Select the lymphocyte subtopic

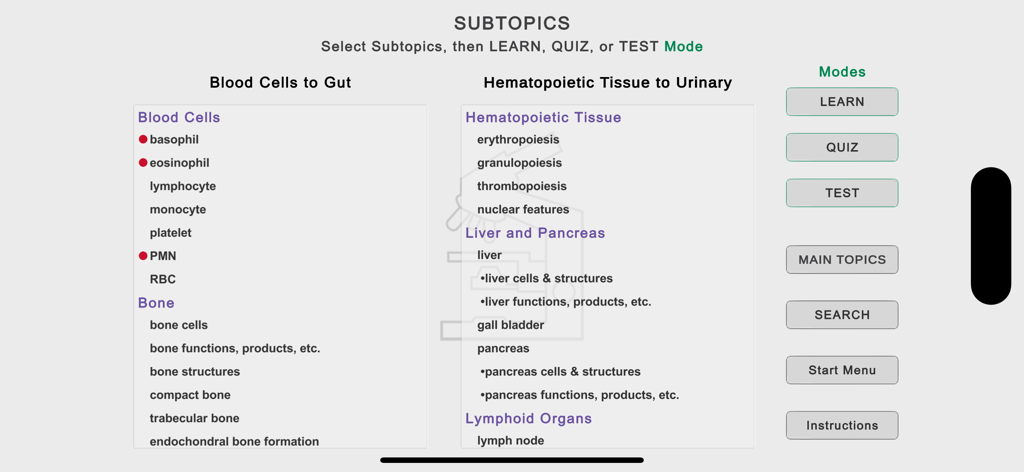click(x=183, y=186)
